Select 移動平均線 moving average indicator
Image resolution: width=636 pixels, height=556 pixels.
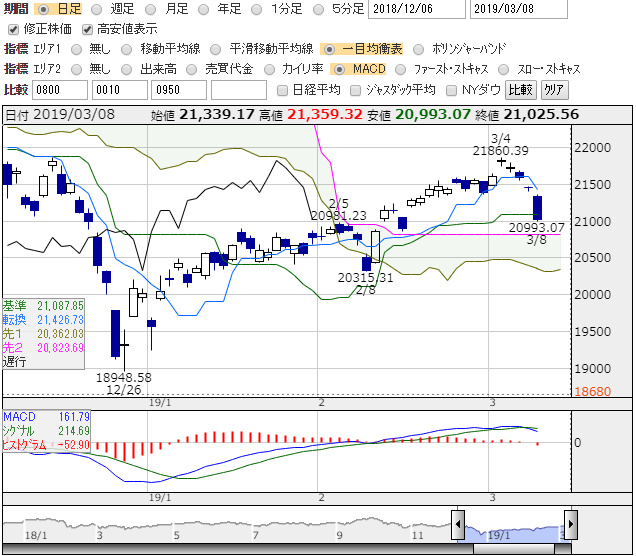click(127, 49)
